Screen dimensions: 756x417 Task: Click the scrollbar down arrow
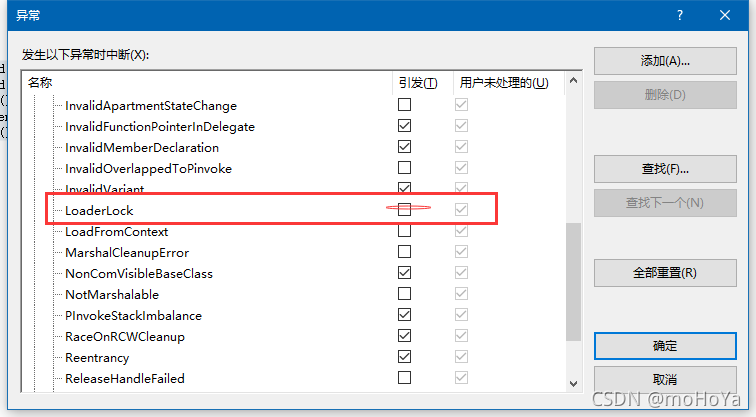tap(573, 383)
